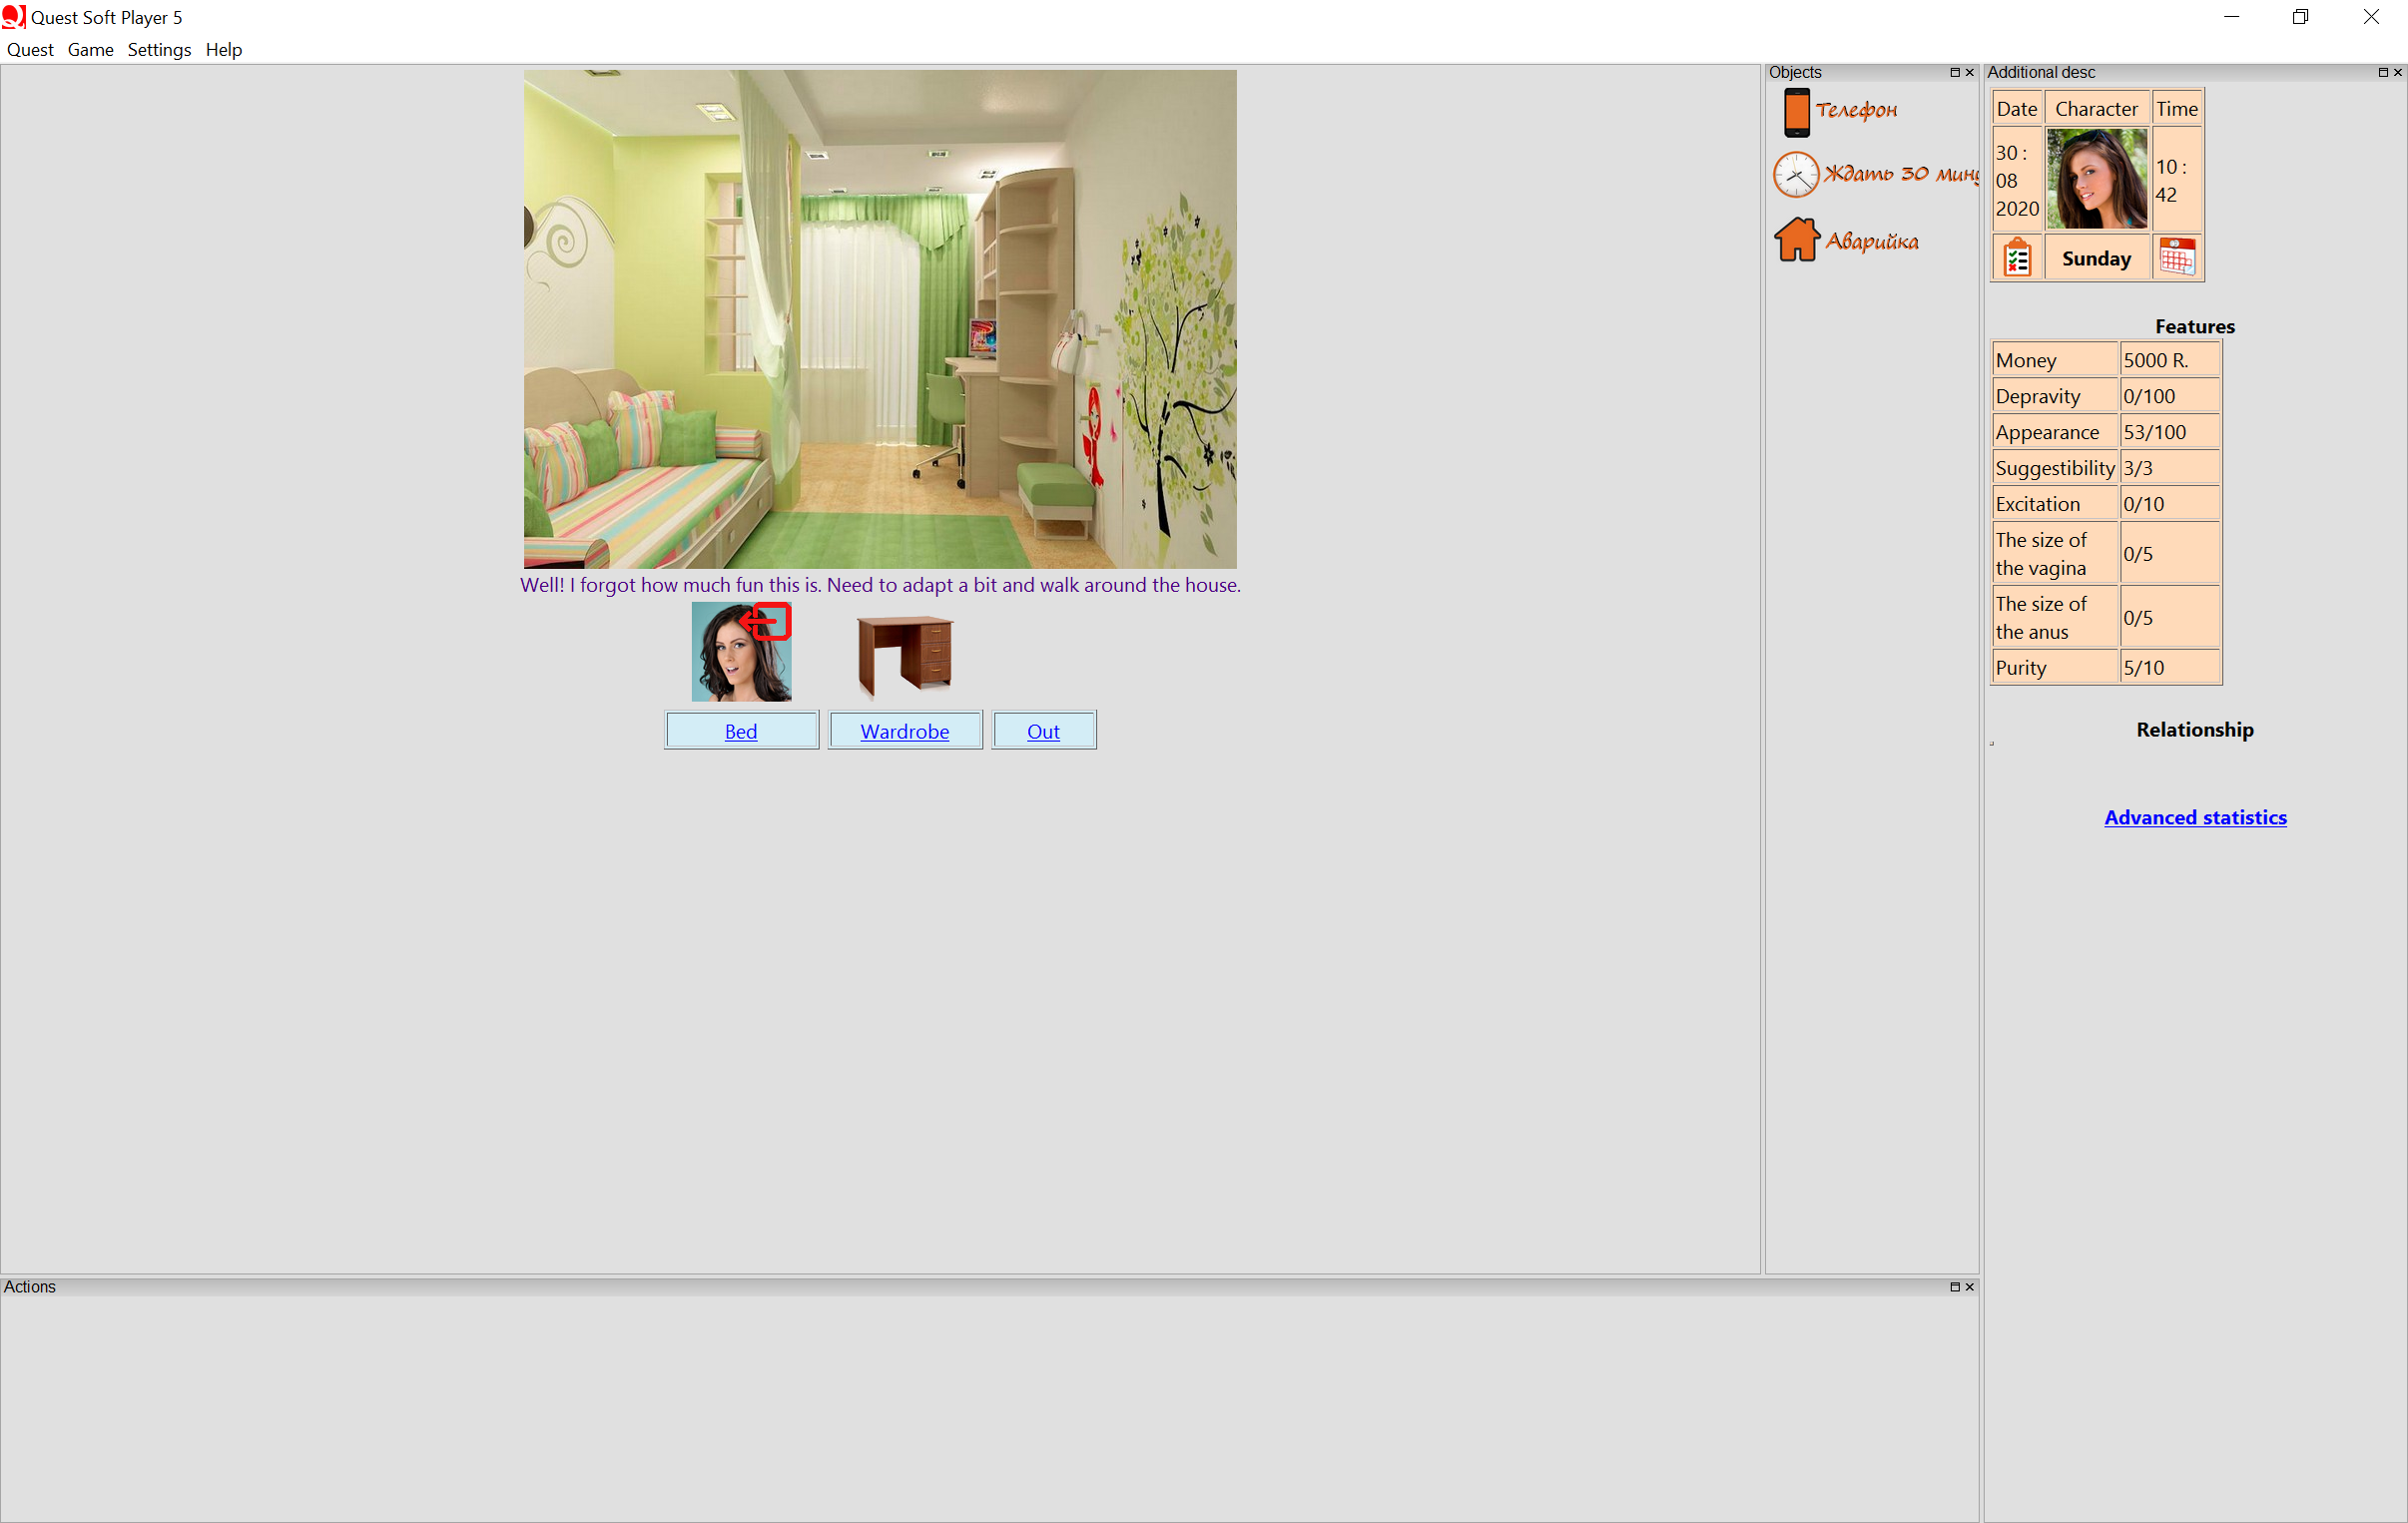Click the statistics/table icon in Additional desc
This screenshot has width=2408, height=1523.
coord(2017,257)
